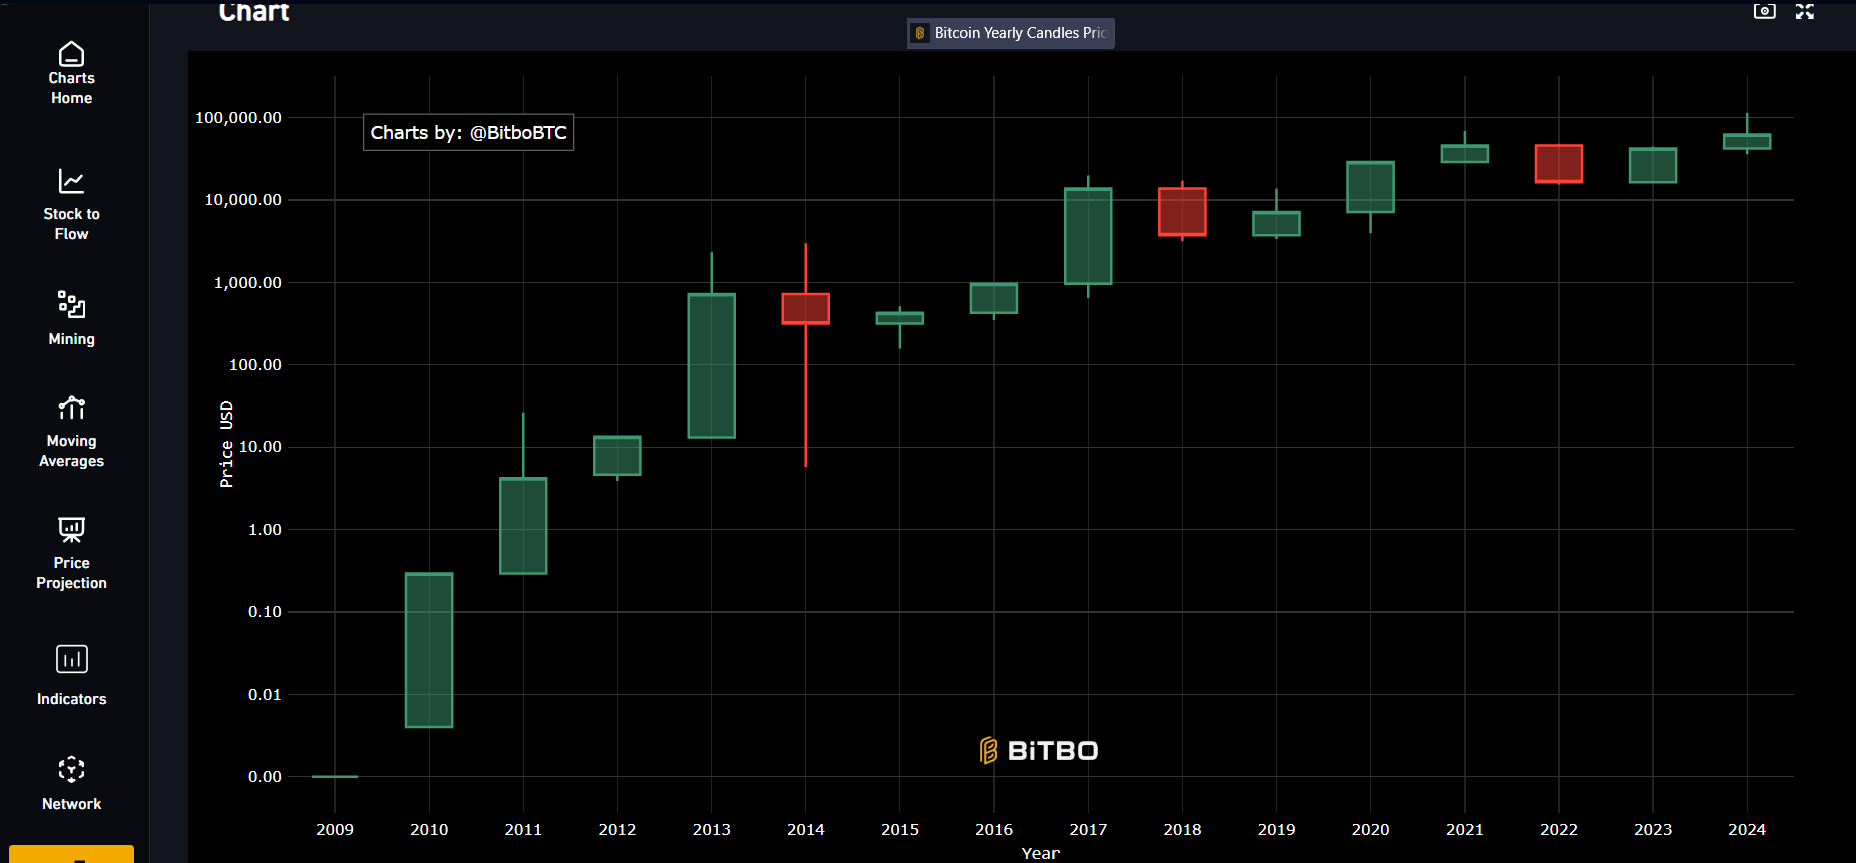Screen dimensions: 1856x863
Task: Click the Charts by @BitboBTC label
Action: [x=468, y=132]
